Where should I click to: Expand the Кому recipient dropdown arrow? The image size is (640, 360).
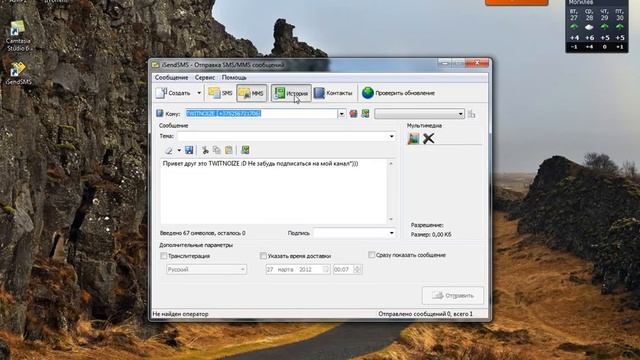pyautogui.click(x=342, y=114)
